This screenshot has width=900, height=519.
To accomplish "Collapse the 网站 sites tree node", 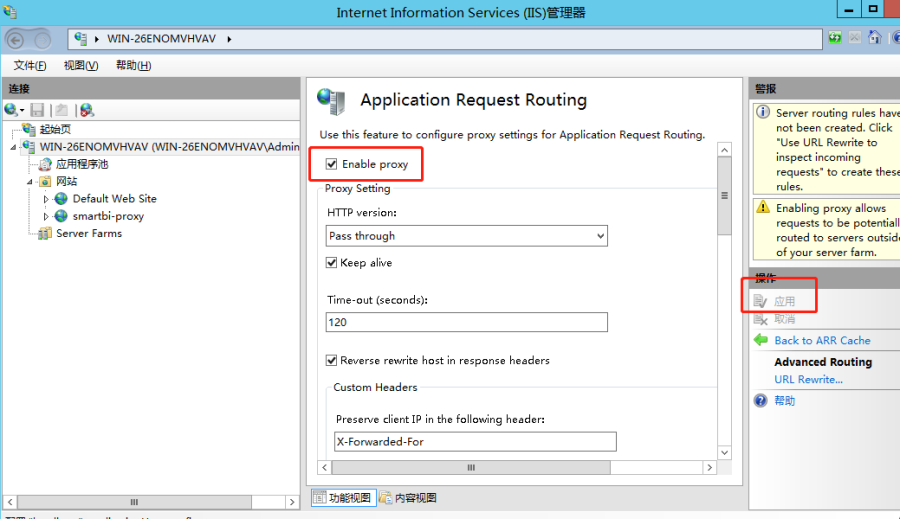I will click(x=30, y=182).
